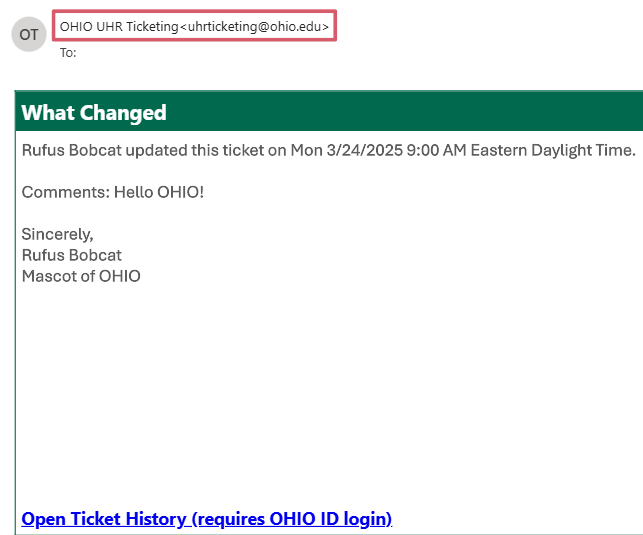Click the OT sender avatar circle

click(x=29, y=35)
